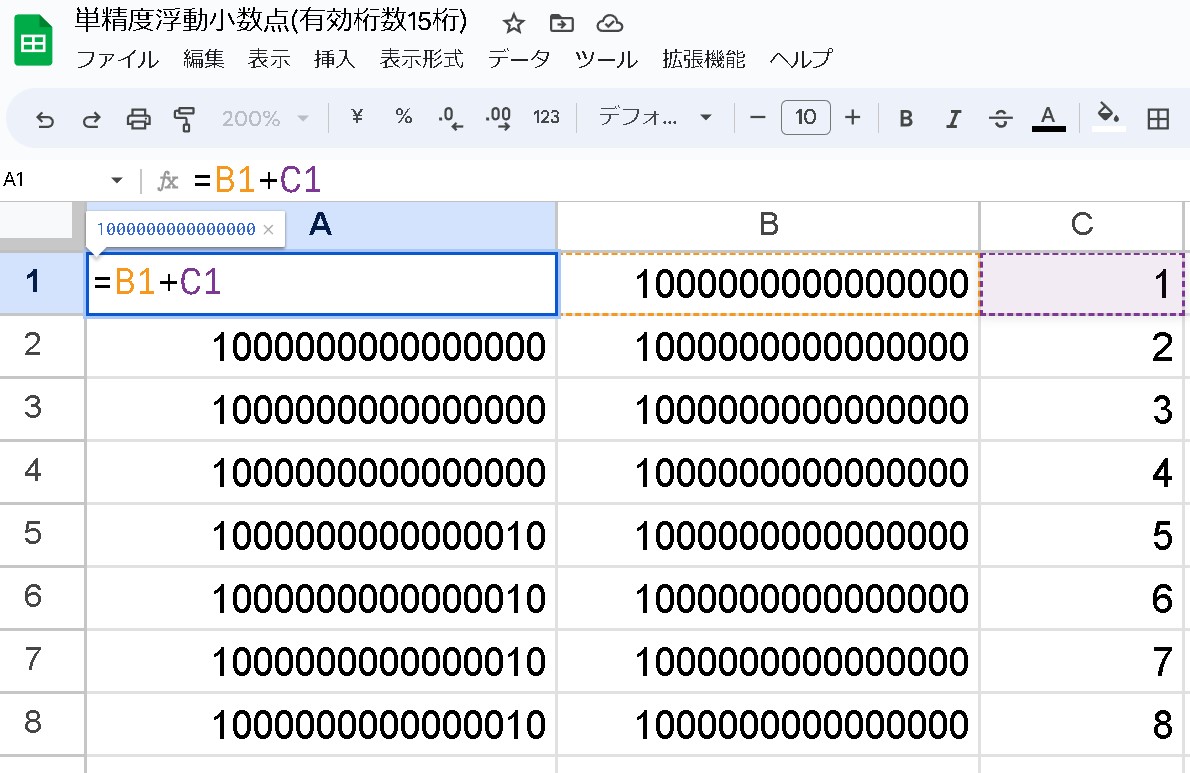Toggle strikethrough formatting

click(1000, 117)
